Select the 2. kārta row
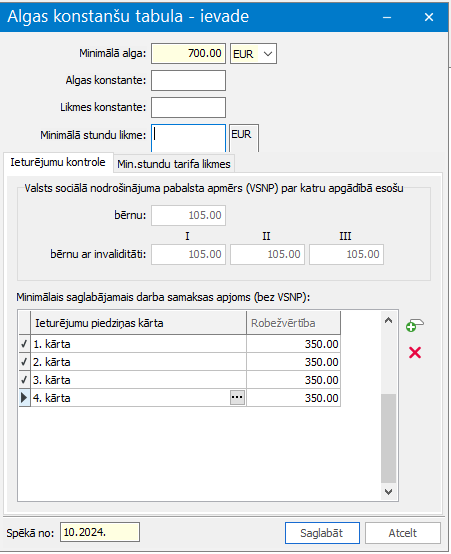 [x=180, y=362]
